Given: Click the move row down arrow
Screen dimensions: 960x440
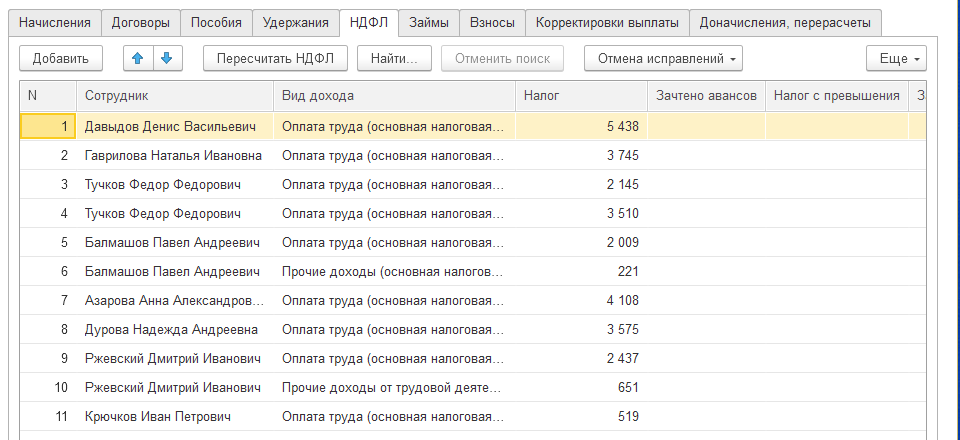Looking at the screenshot, I should tap(166, 58).
